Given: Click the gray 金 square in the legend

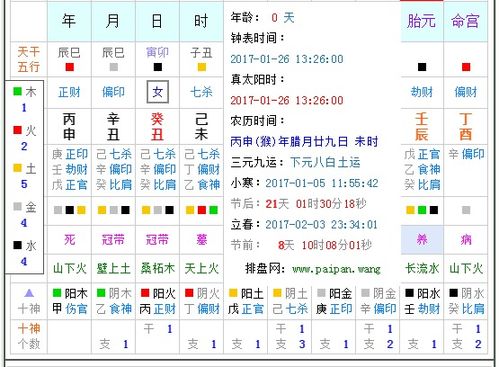Looking at the screenshot, I should click(17, 207).
